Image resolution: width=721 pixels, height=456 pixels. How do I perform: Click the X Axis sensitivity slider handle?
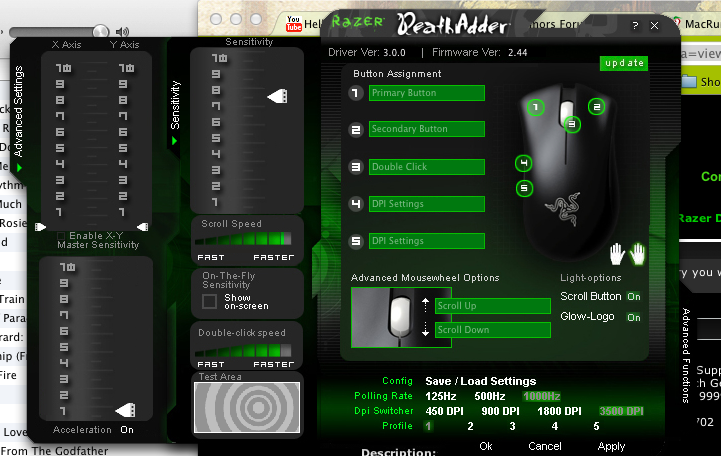pyautogui.click(x=40, y=227)
